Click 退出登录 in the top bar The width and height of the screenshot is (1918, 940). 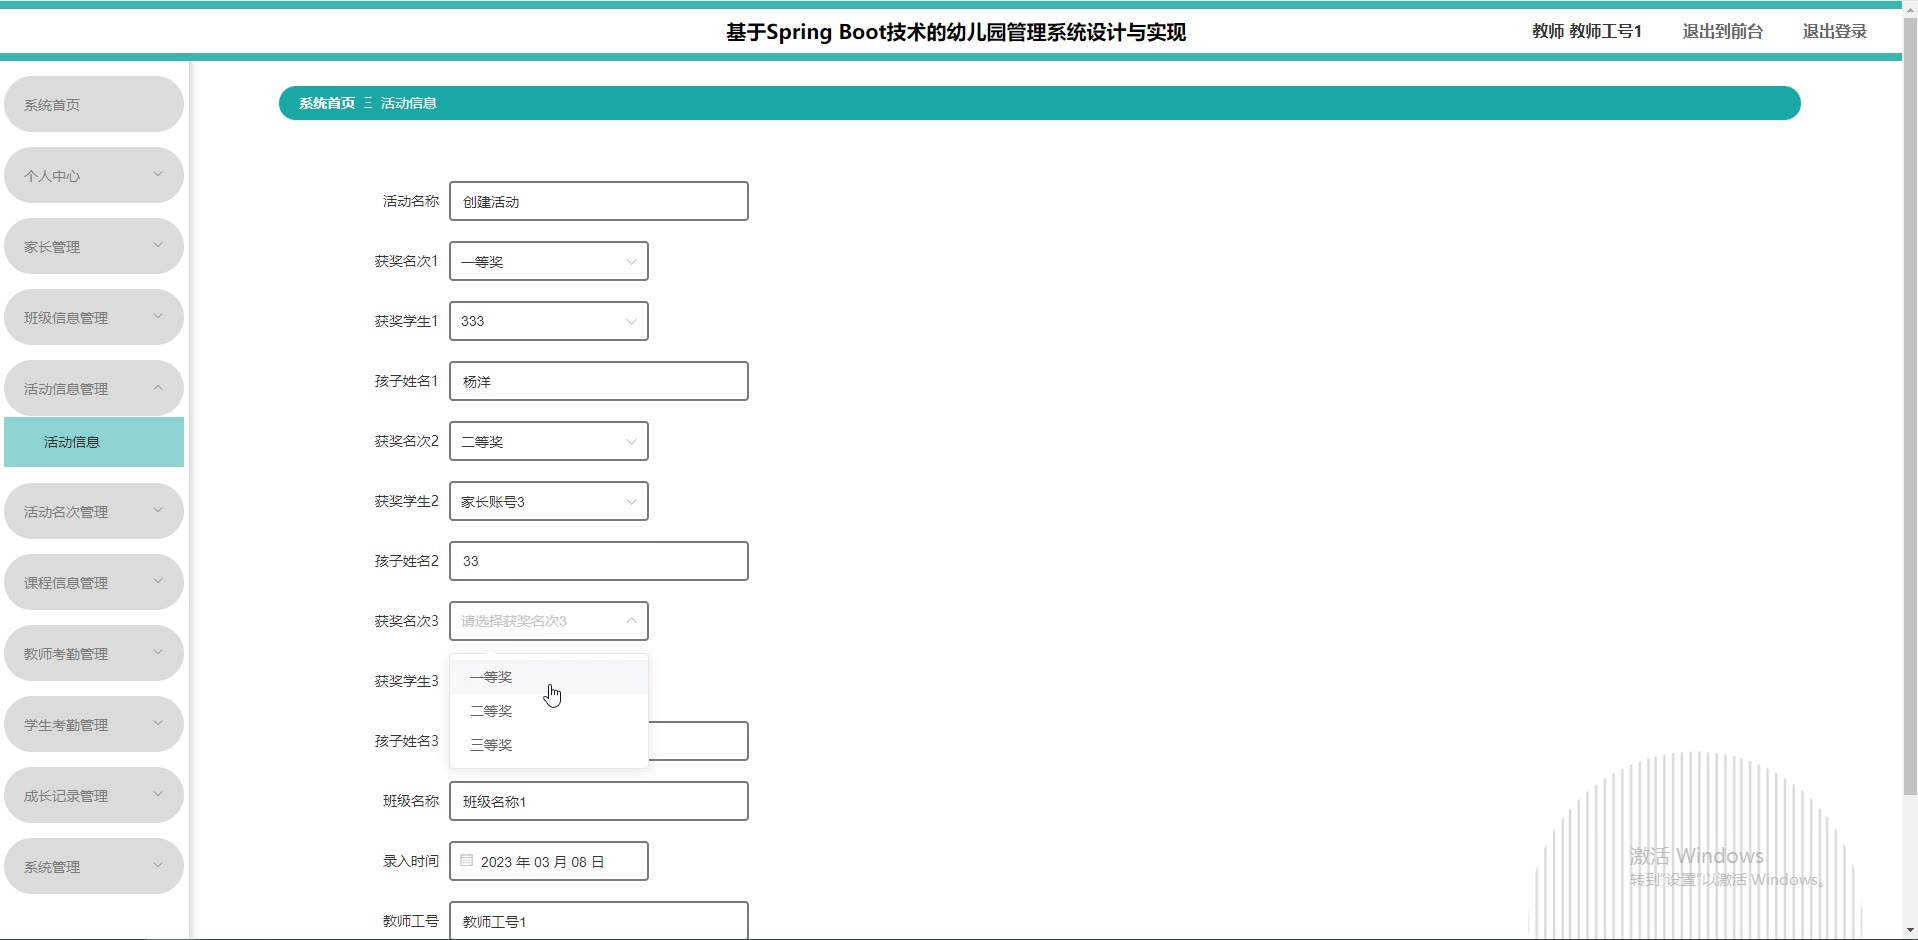(x=1834, y=31)
